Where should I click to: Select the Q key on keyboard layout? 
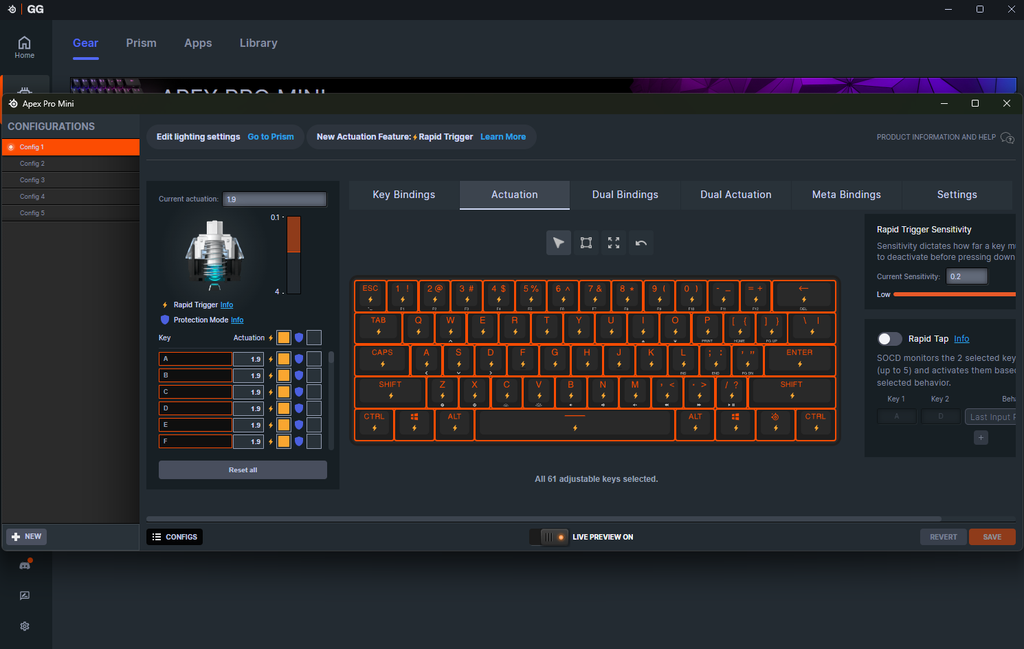(418, 328)
